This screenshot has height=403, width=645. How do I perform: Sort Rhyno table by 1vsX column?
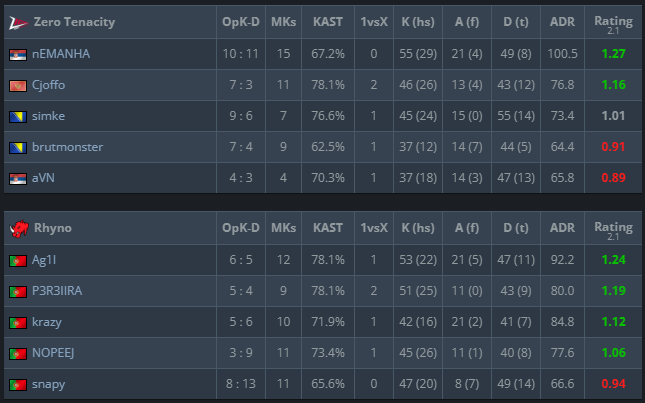pyautogui.click(x=373, y=228)
